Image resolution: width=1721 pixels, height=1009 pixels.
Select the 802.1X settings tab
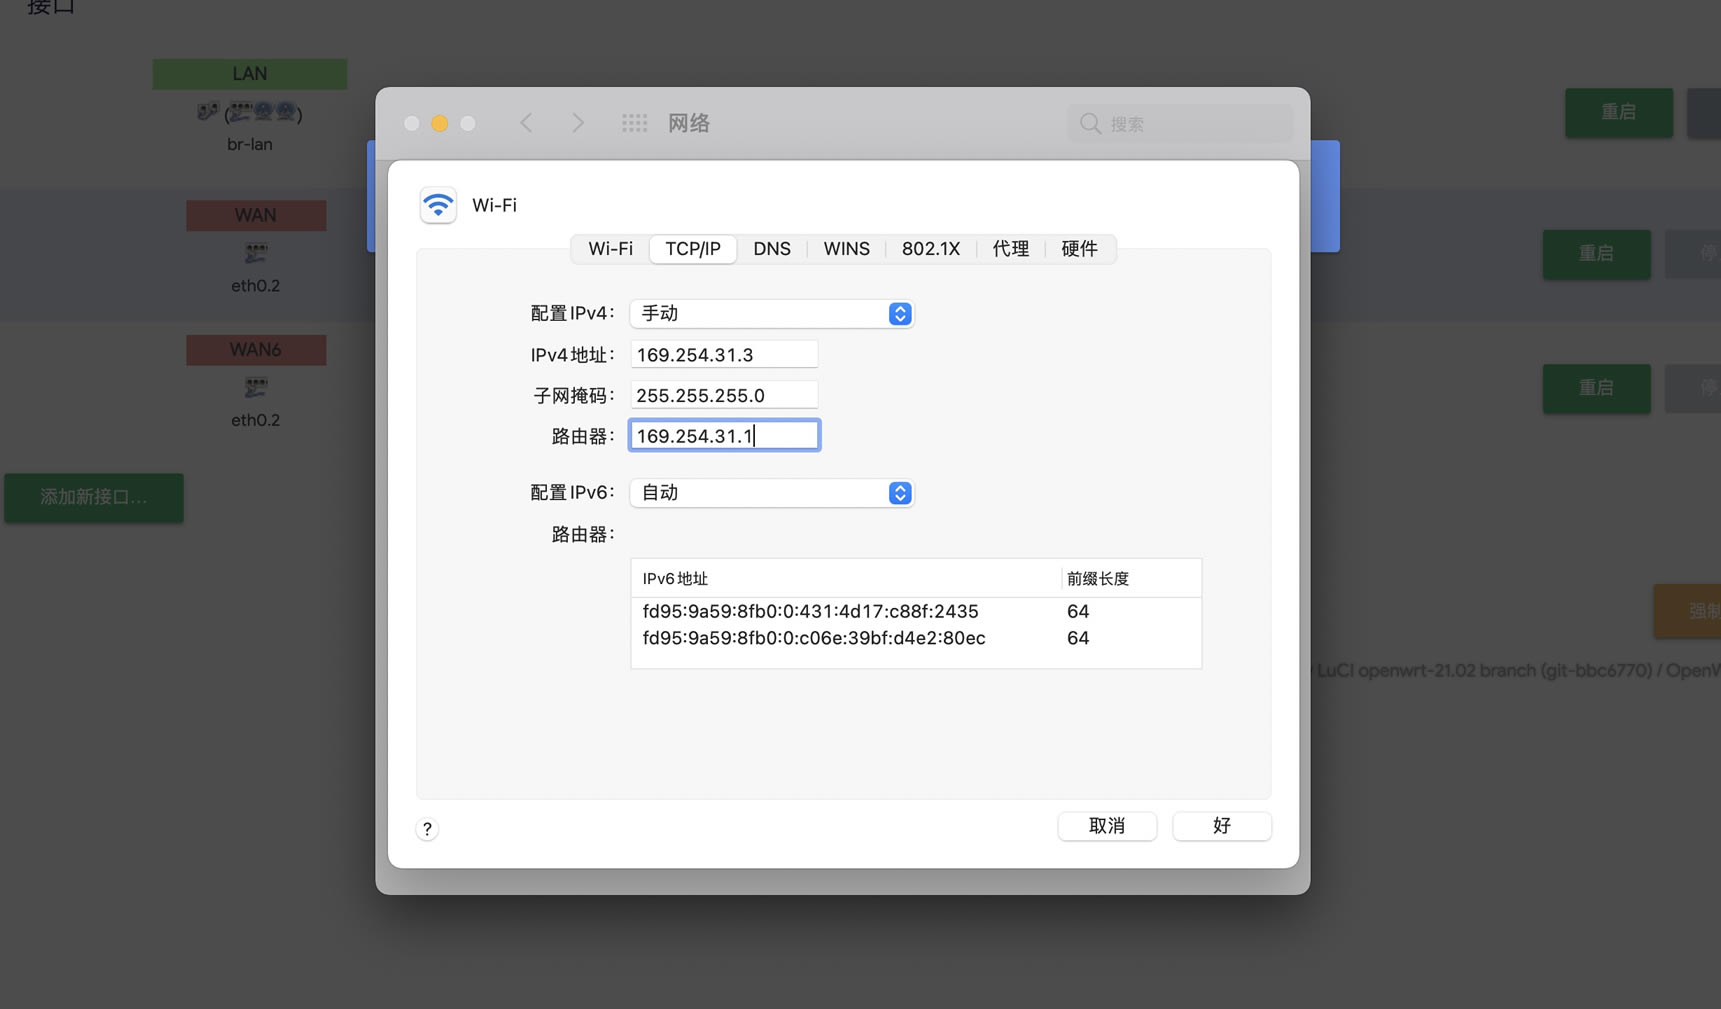pyautogui.click(x=930, y=249)
